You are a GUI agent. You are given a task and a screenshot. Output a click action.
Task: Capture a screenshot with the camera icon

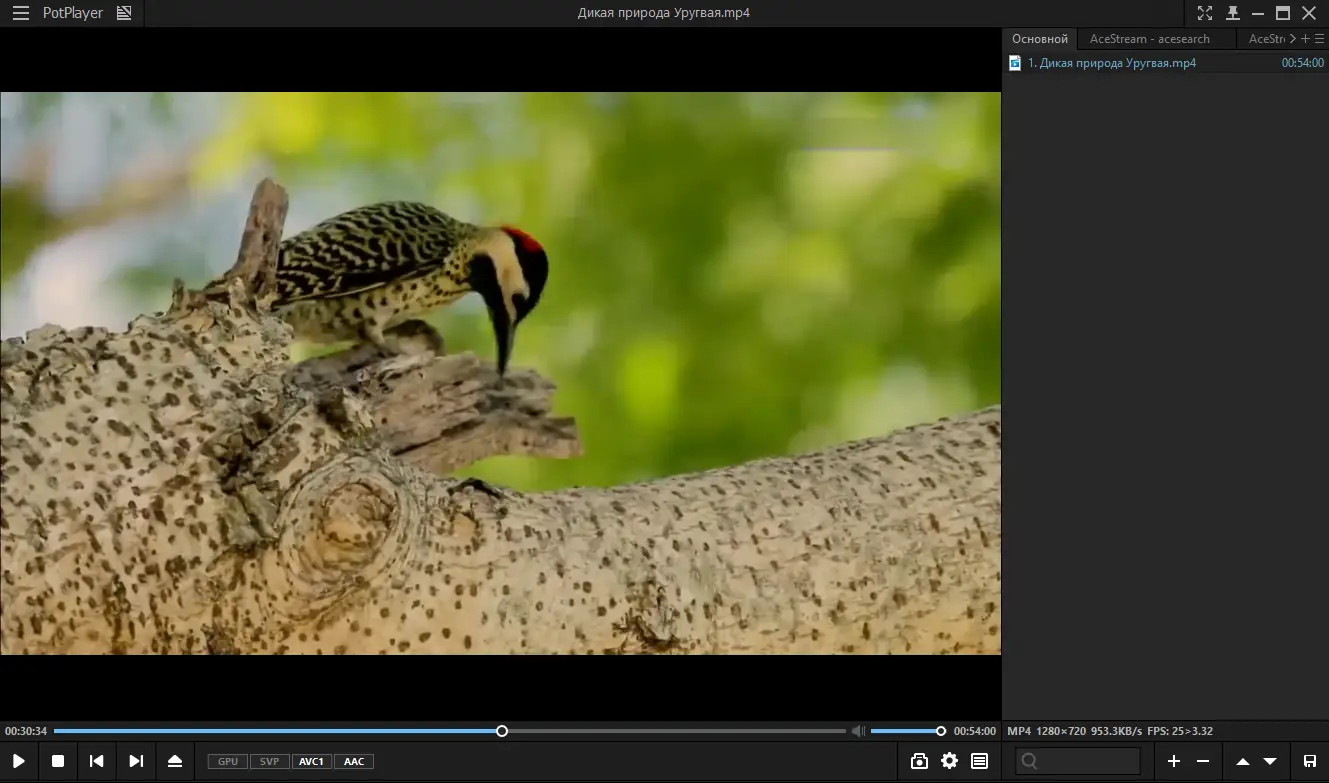coord(919,761)
